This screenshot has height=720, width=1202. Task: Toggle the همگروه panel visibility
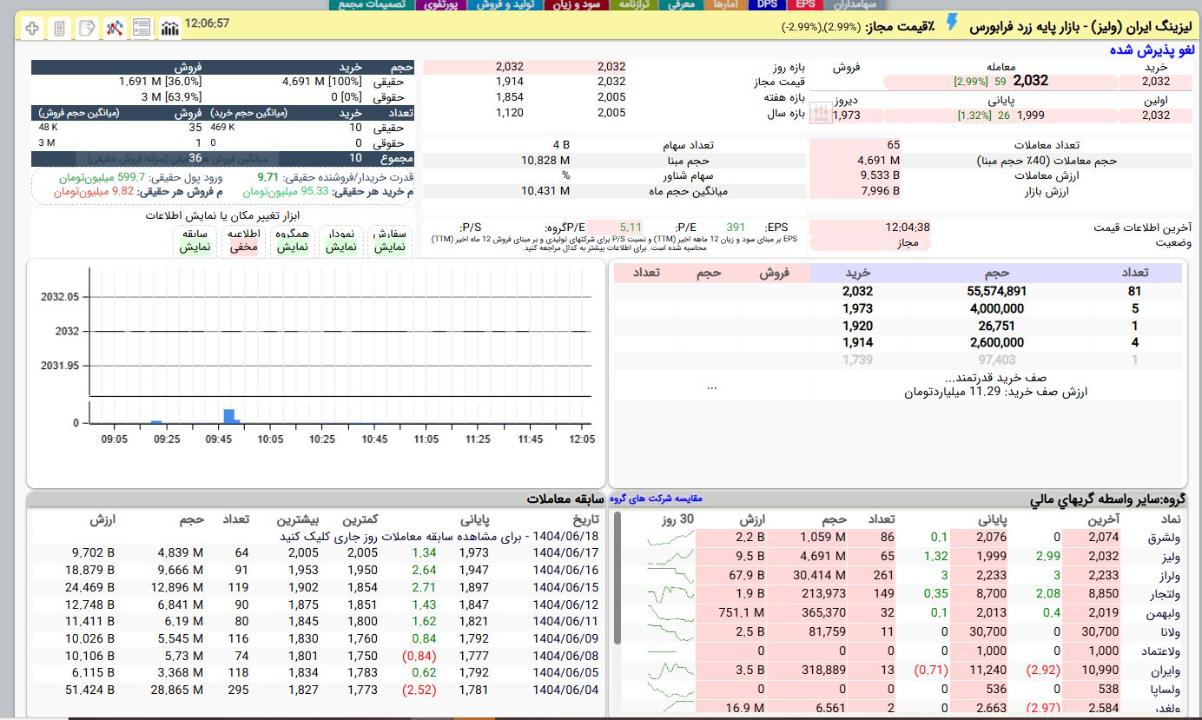click(x=291, y=246)
